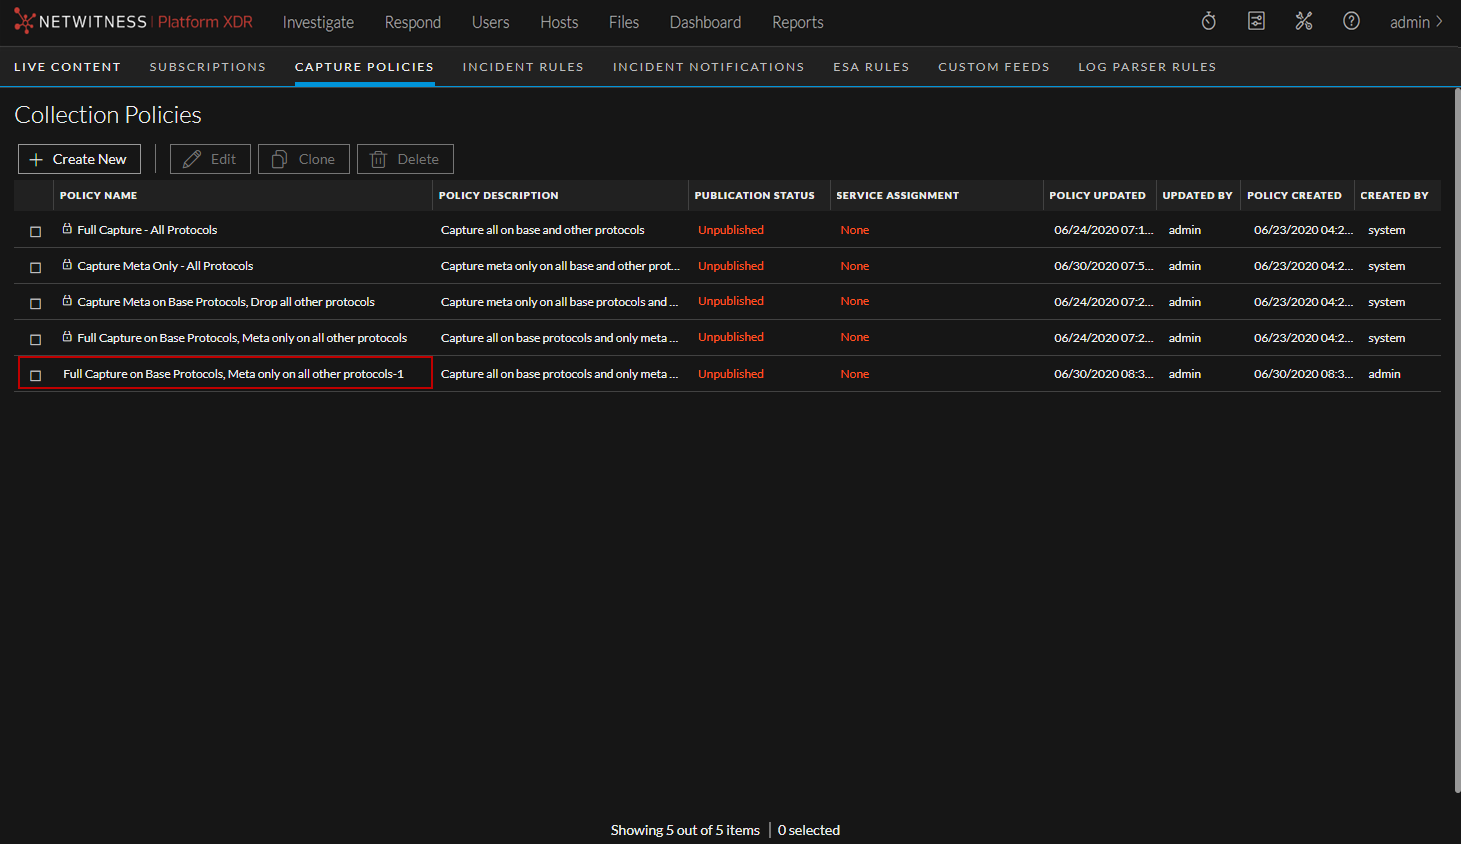Open user preferences settings icon
This screenshot has width=1461, height=844.
tap(1256, 20)
